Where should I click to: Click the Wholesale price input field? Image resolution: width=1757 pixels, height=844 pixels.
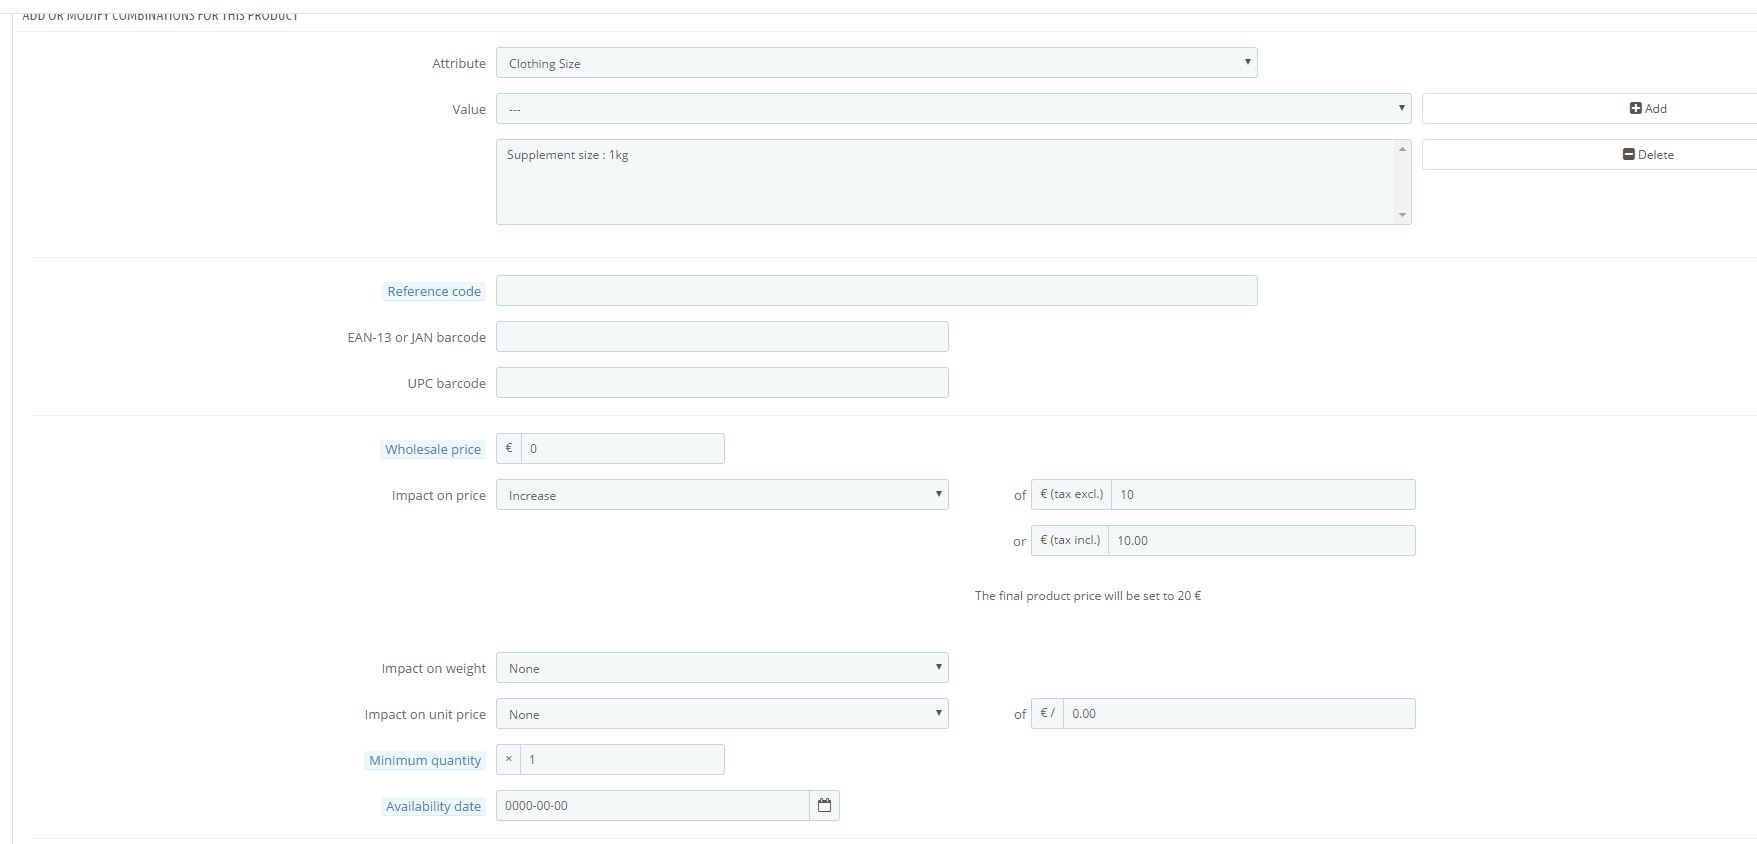[x=622, y=449]
